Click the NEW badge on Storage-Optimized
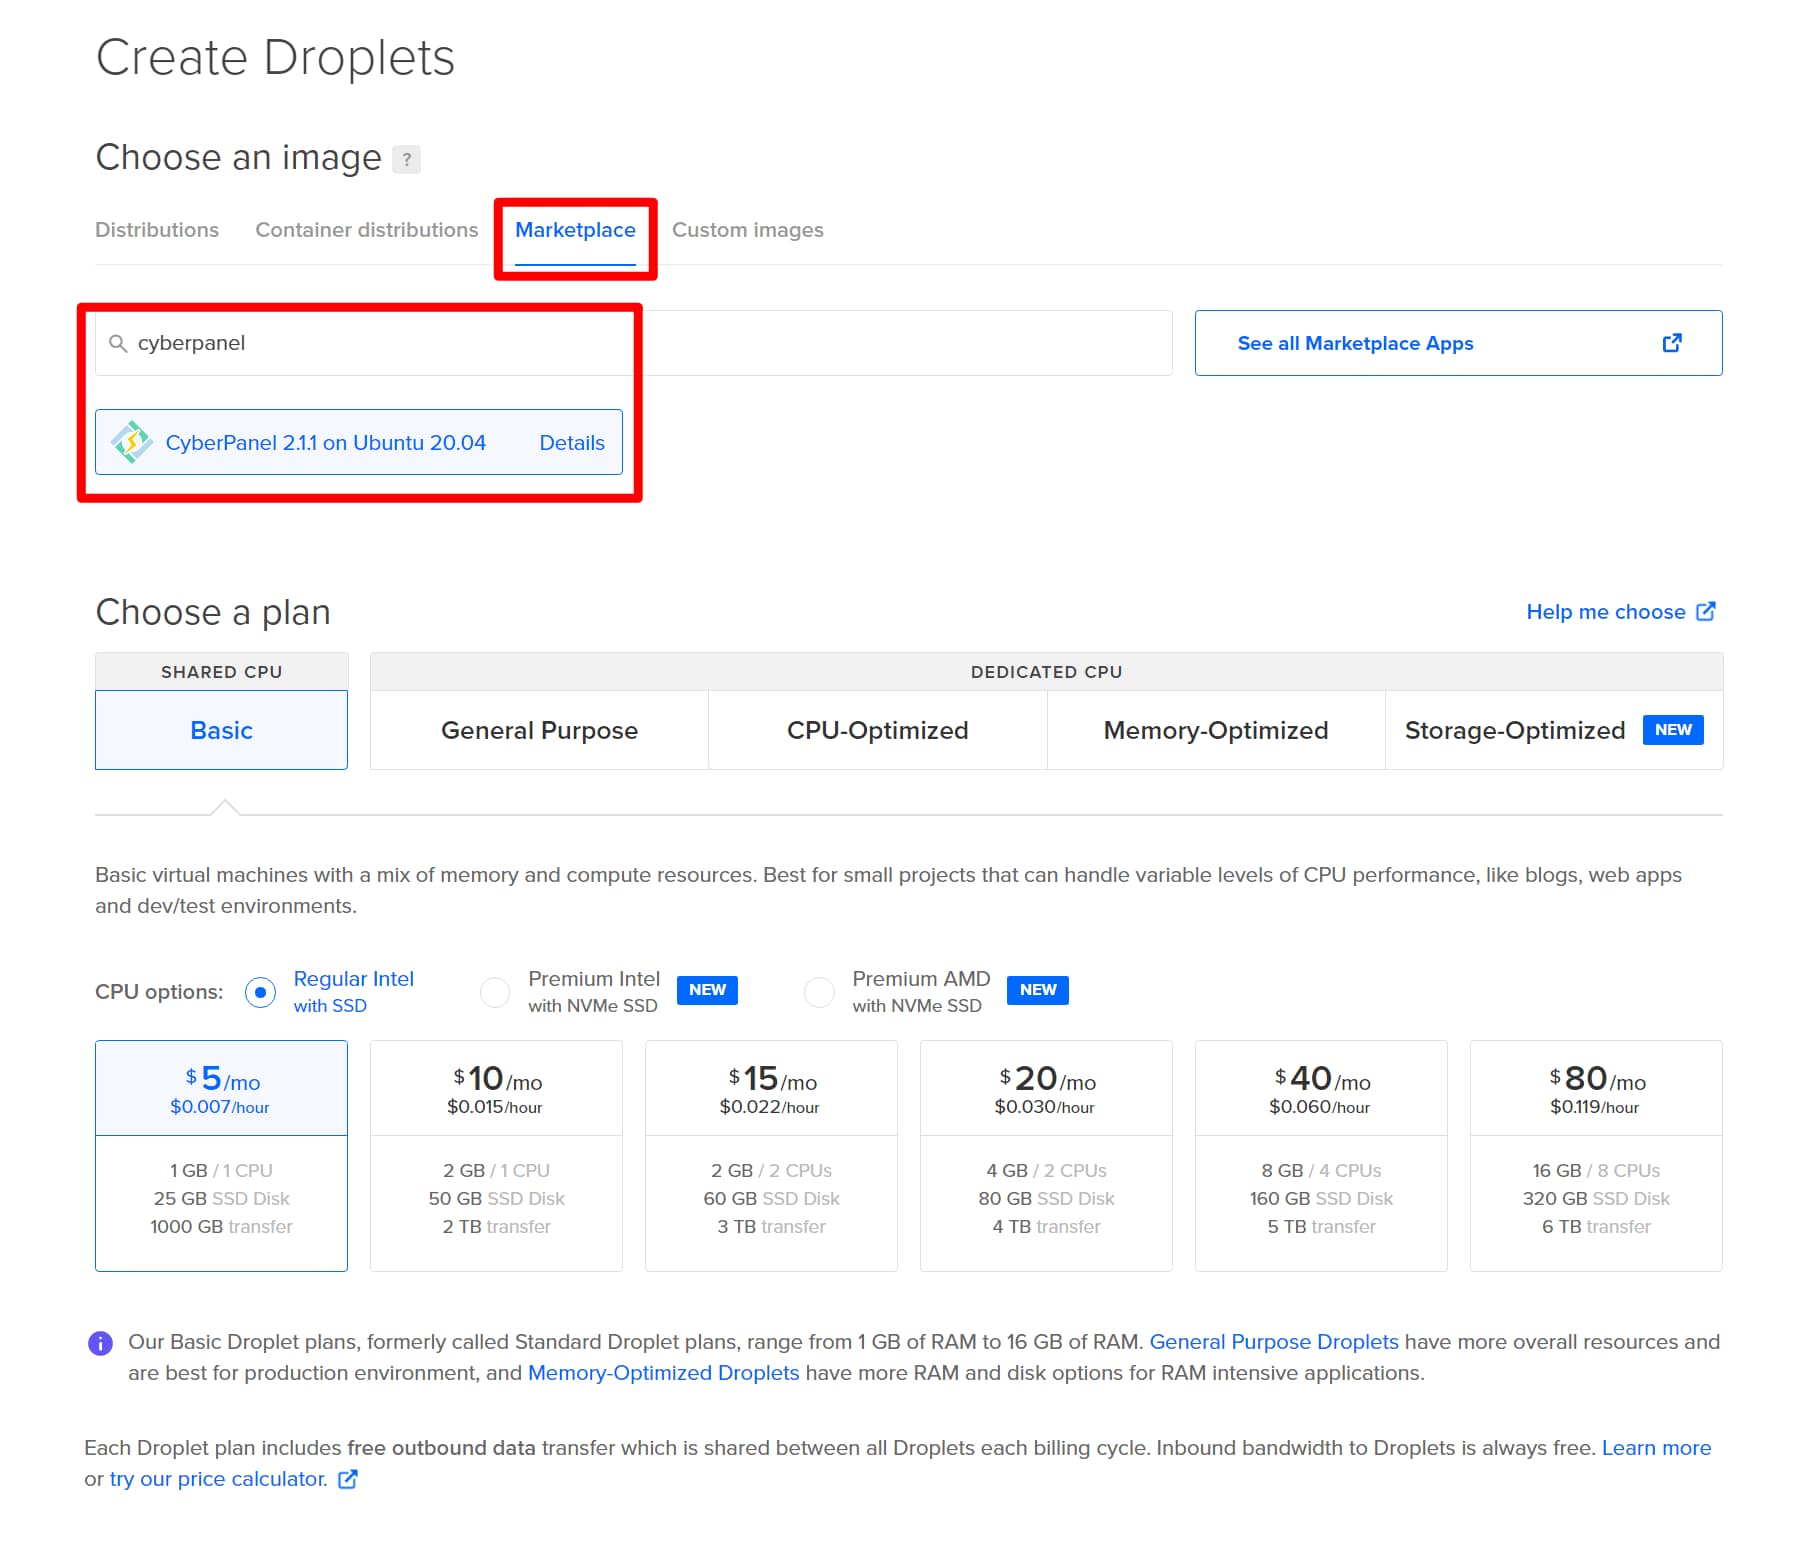 coord(1673,730)
